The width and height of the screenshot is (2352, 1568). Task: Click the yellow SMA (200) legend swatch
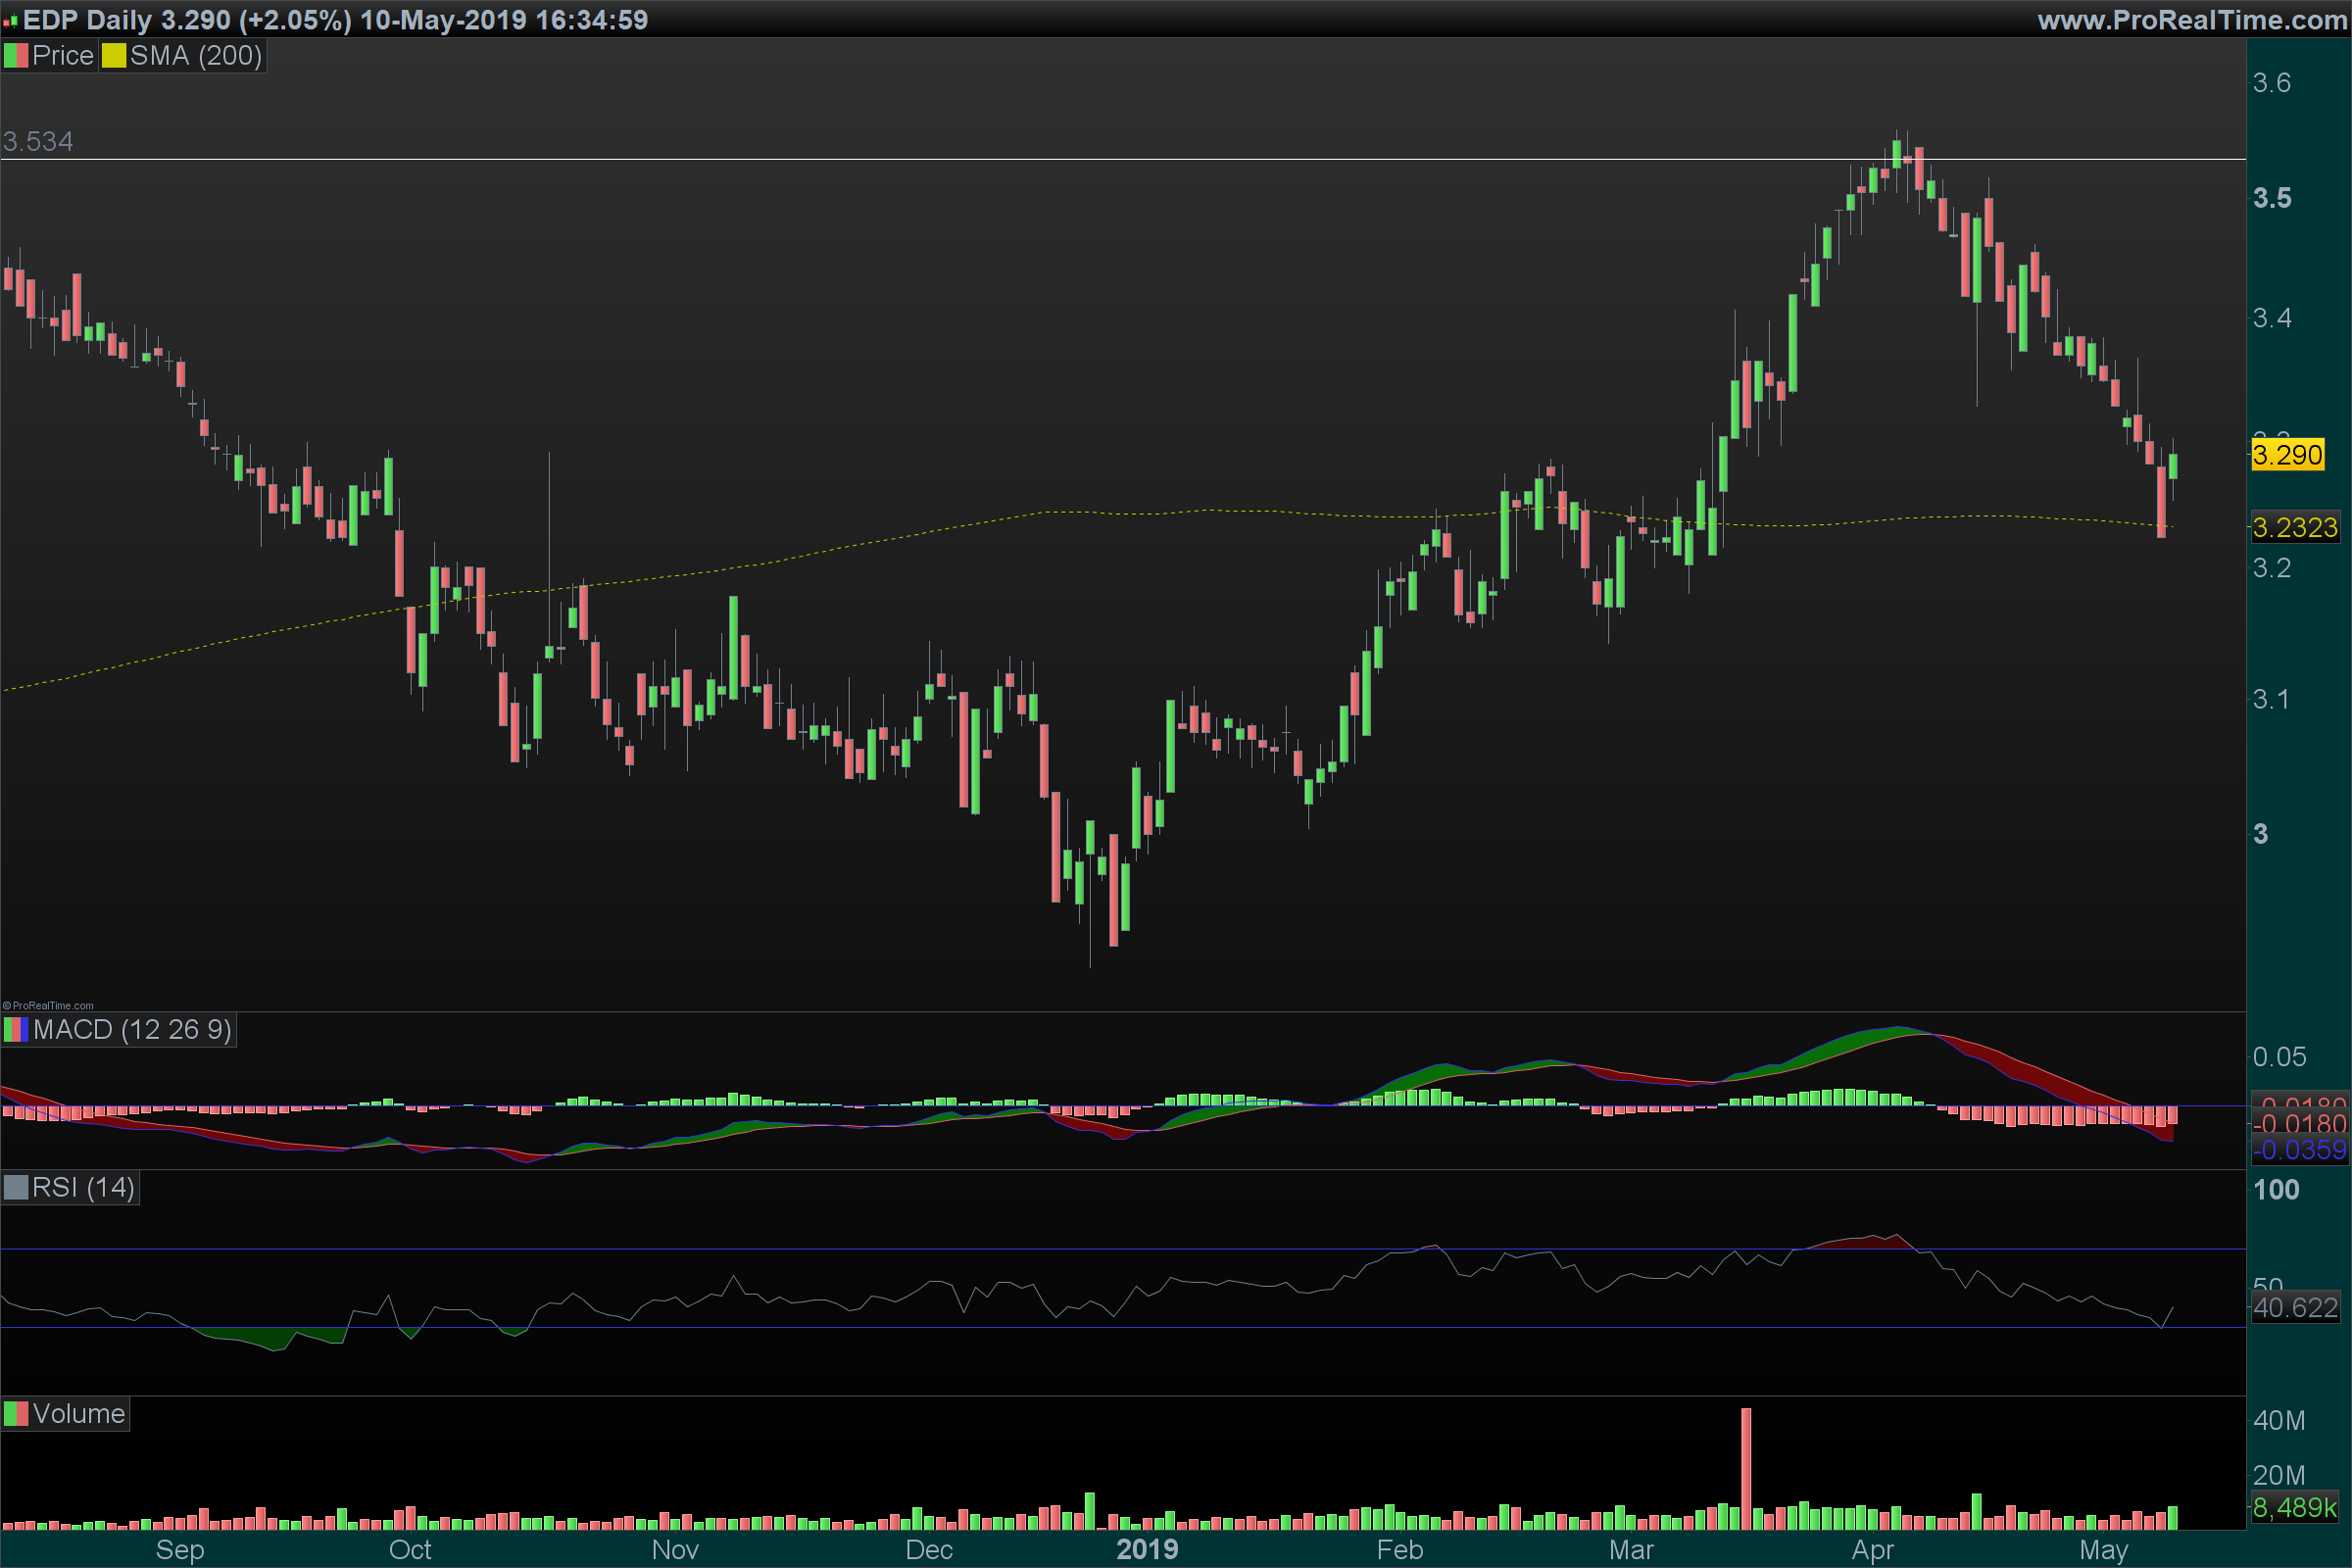113,56
